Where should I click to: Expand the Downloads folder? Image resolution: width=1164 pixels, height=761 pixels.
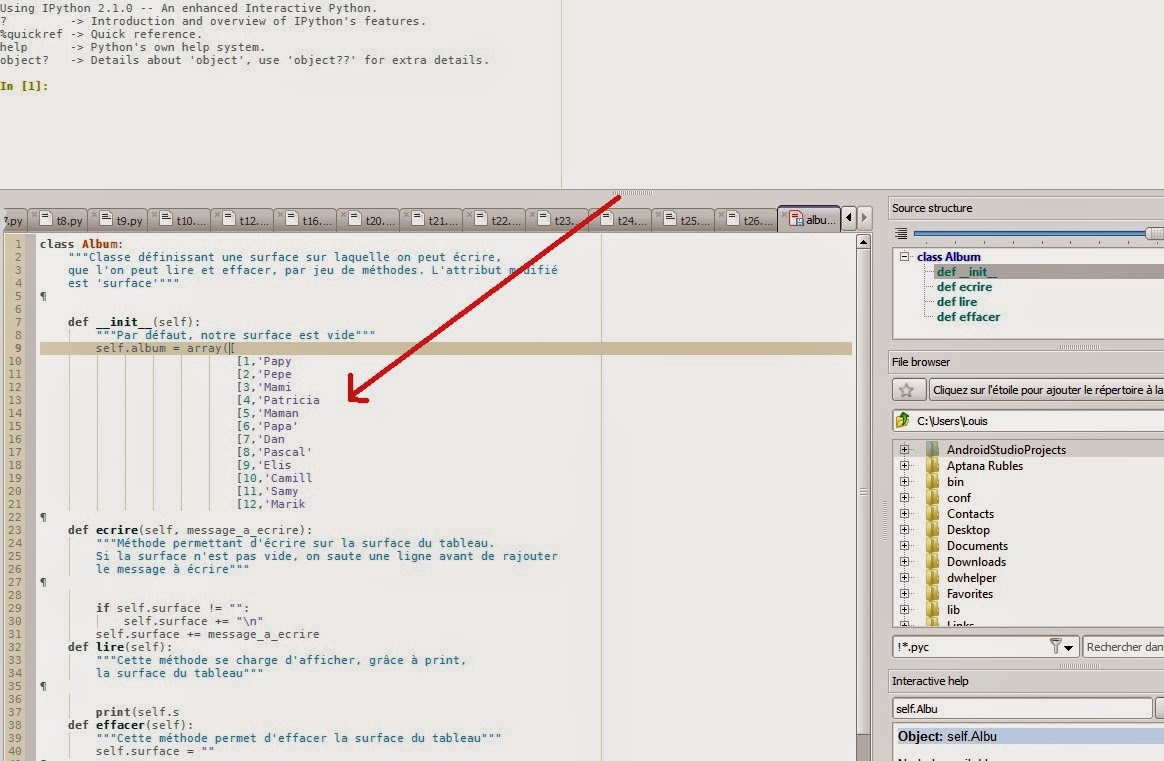pyautogui.click(x=904, y=561)
